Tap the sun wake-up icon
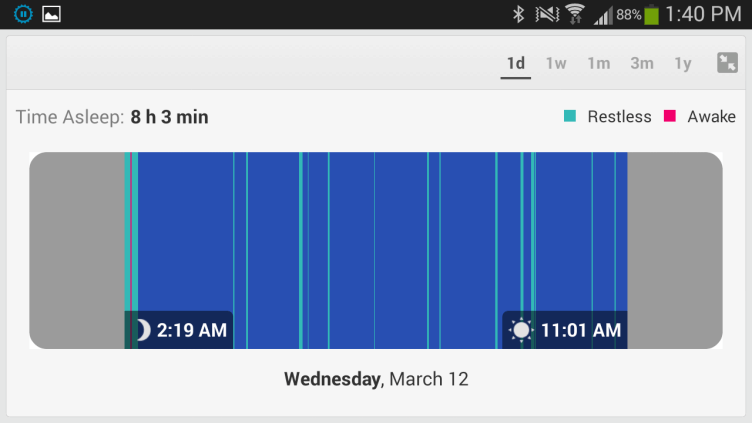 (521, 330)
